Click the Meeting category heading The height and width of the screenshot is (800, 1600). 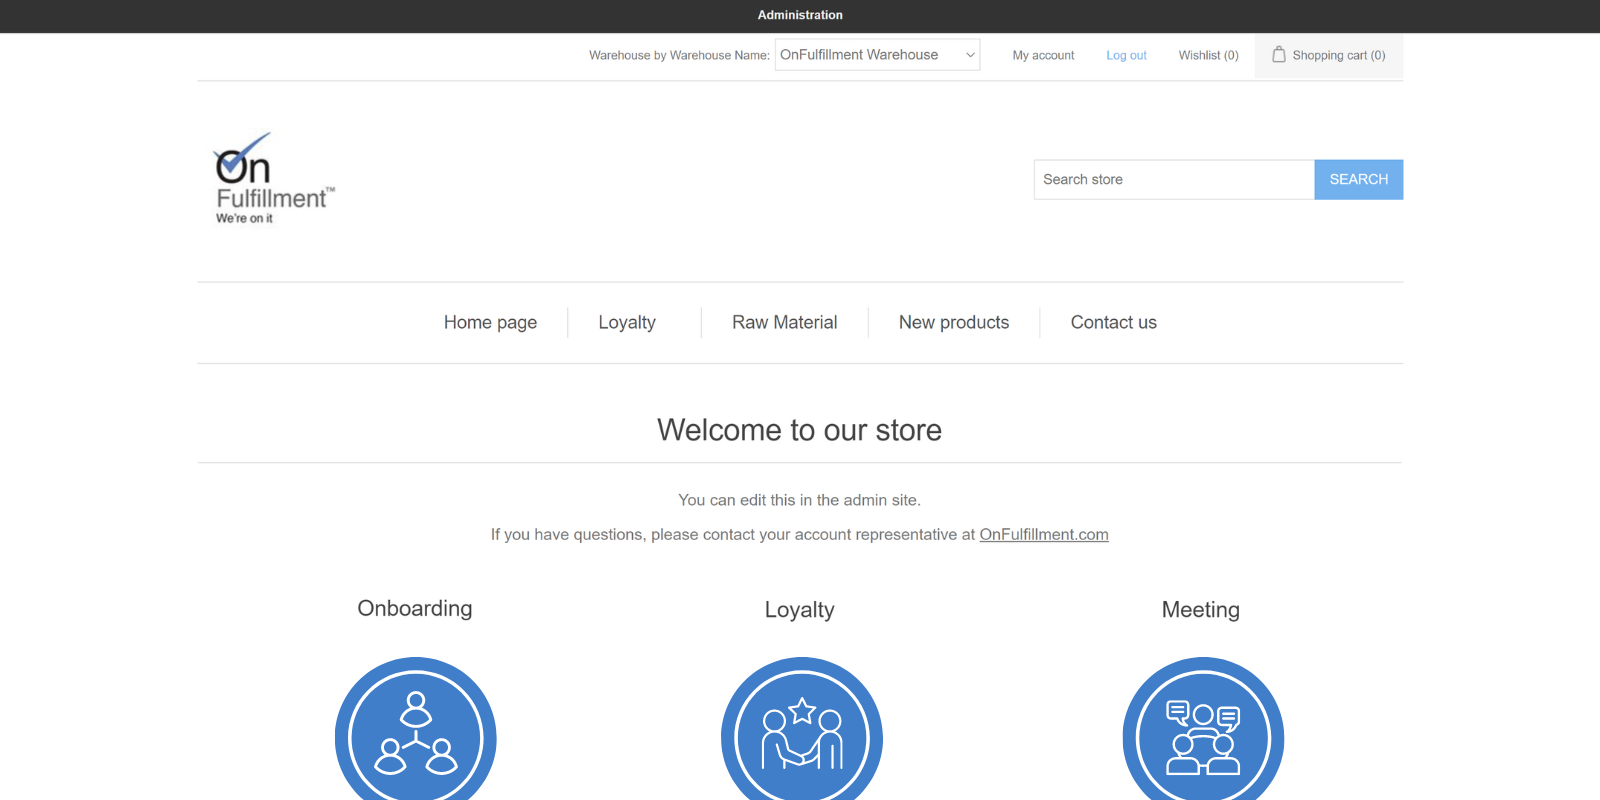coord(1200,610)
